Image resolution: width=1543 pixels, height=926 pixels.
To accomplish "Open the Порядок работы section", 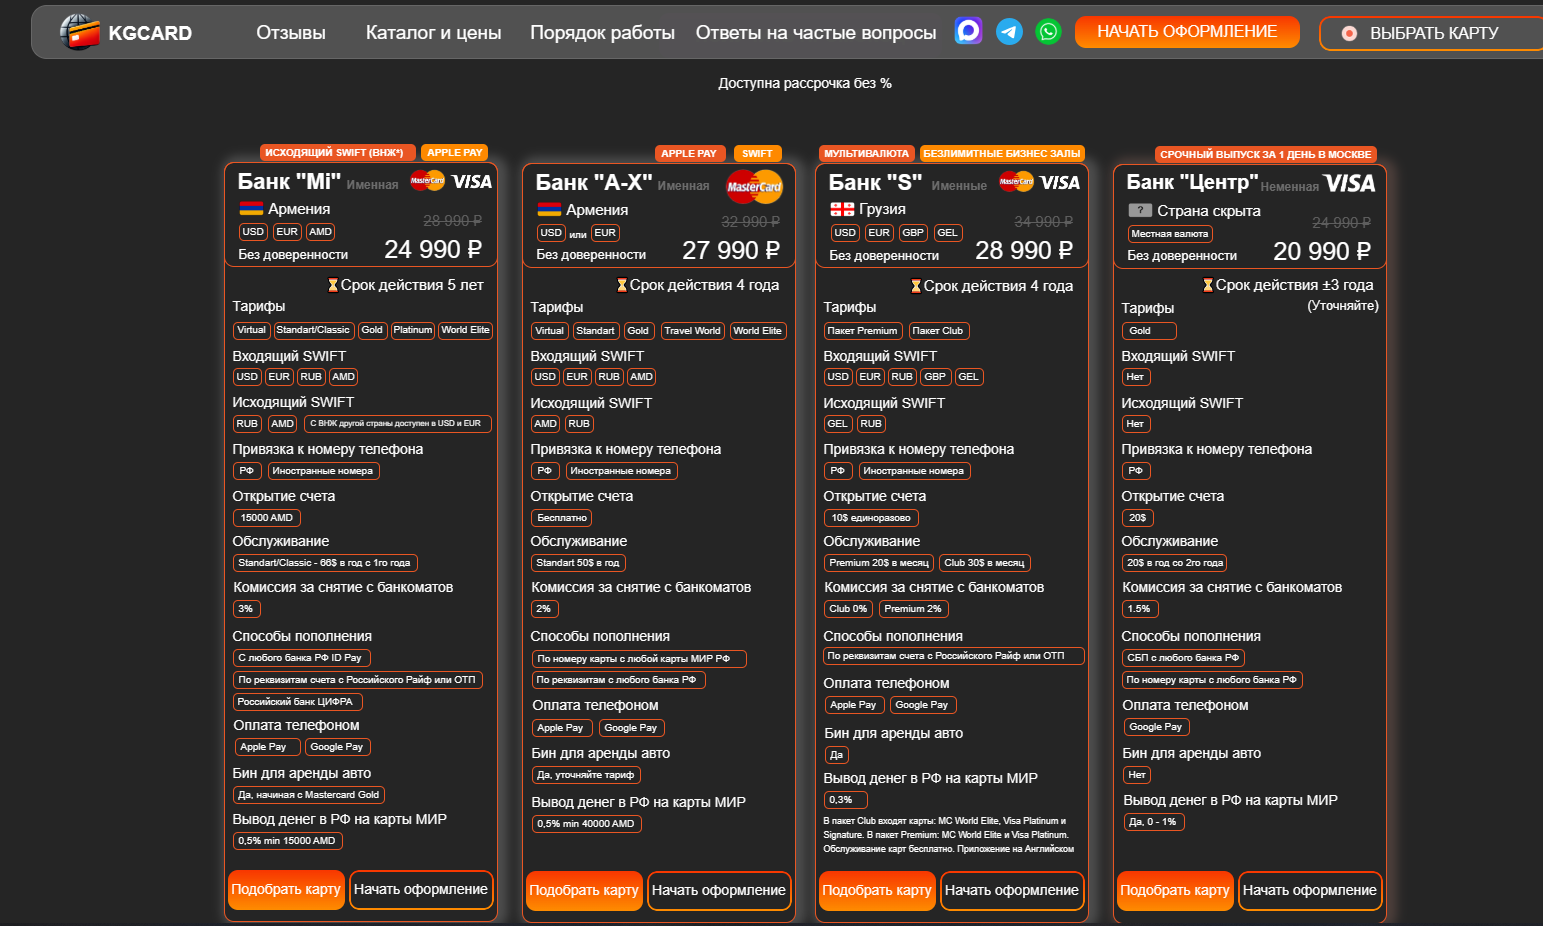I will (603, 33).
